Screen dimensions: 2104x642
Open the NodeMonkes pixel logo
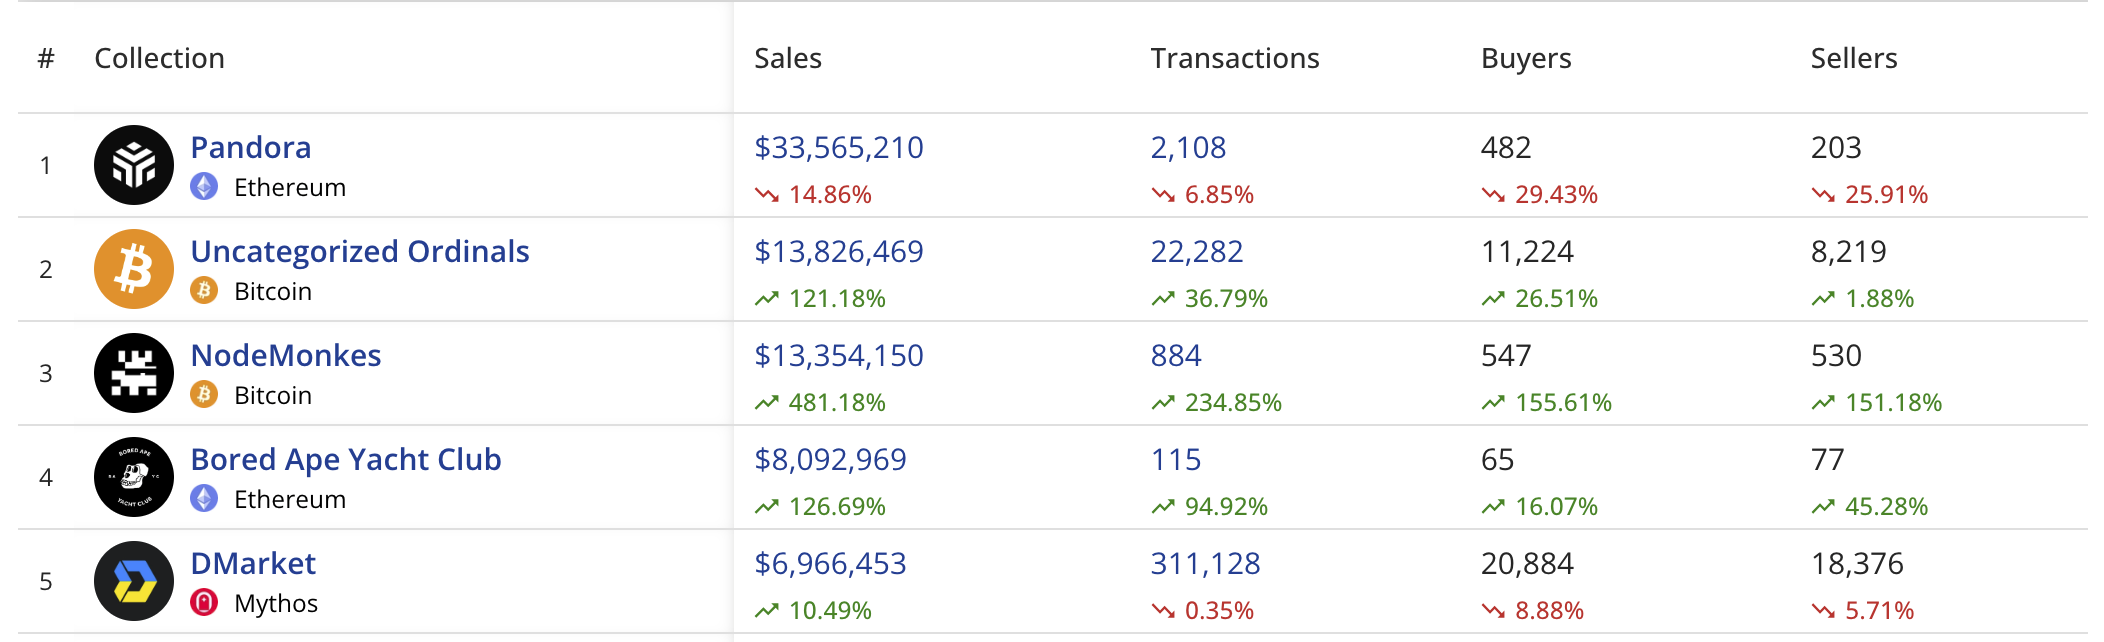pos(134,373)
